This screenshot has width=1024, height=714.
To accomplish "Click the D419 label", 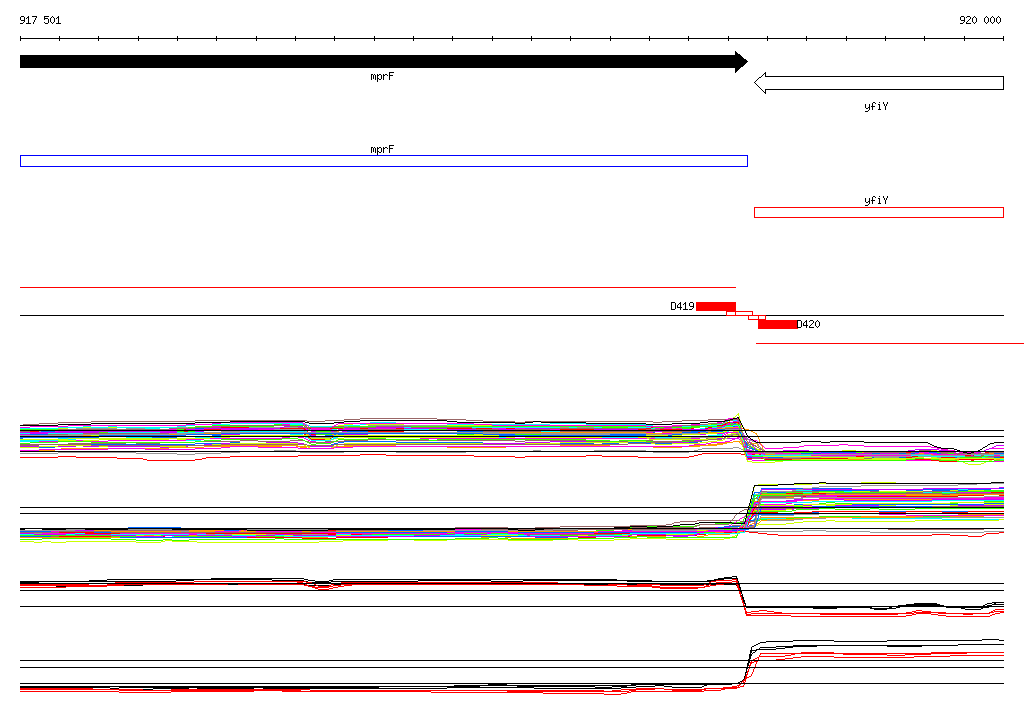I will pyautogui.click(x=682, y=306).
